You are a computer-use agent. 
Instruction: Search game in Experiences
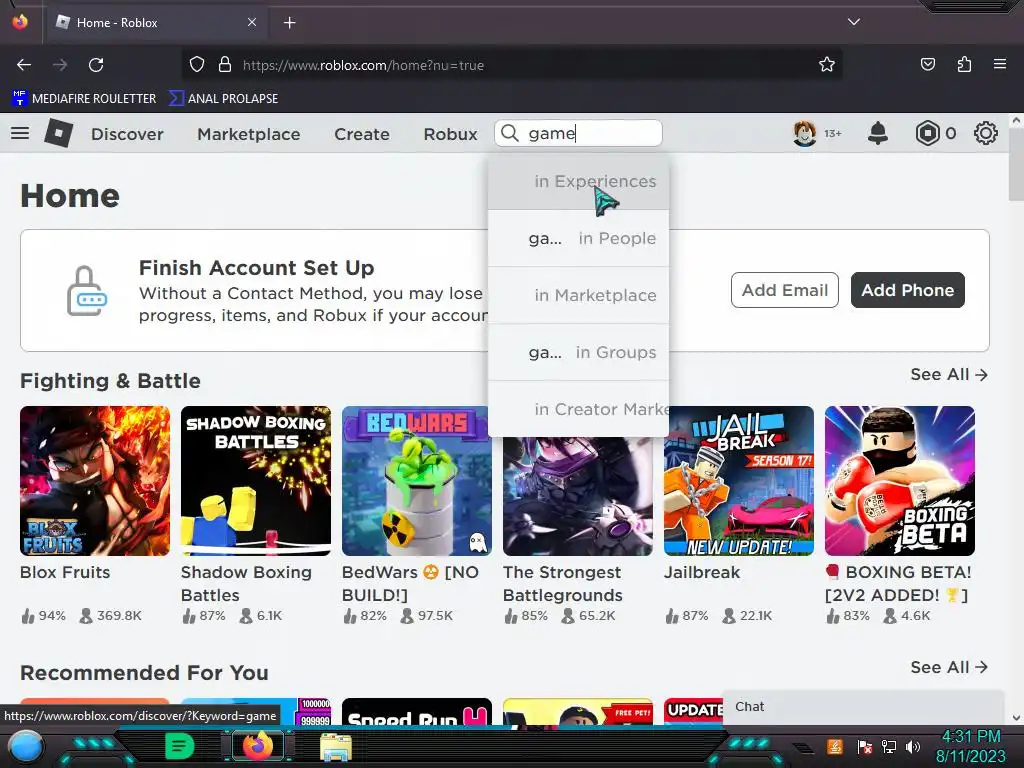pos(579,182)
